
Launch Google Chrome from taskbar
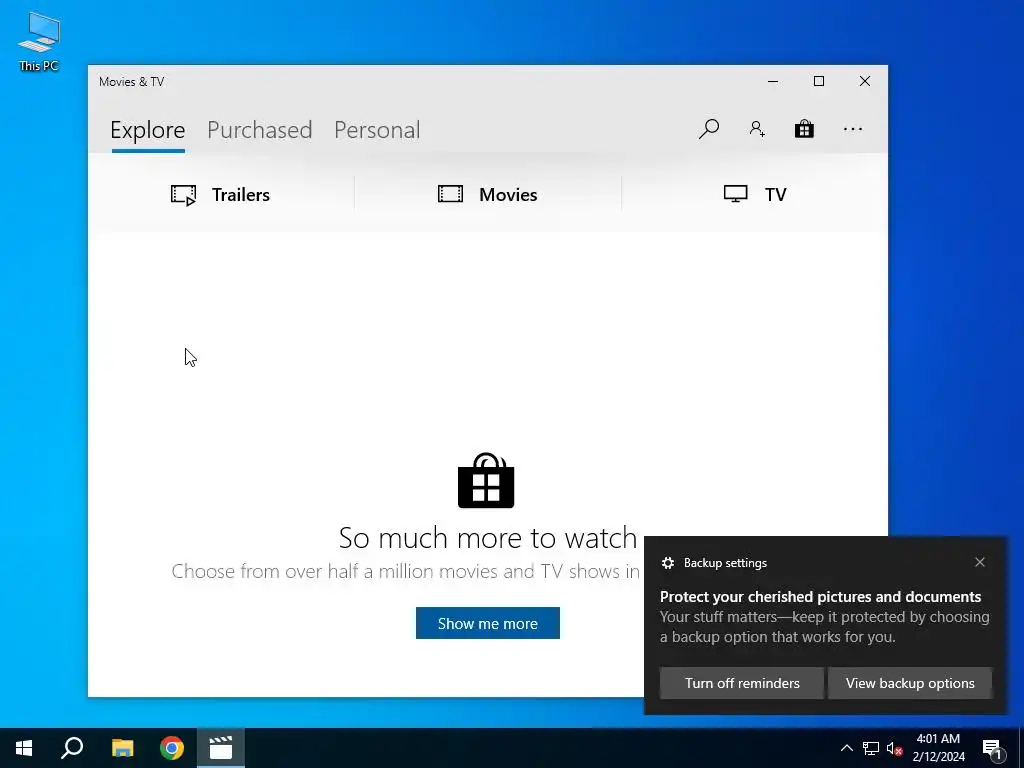[172, 748]
